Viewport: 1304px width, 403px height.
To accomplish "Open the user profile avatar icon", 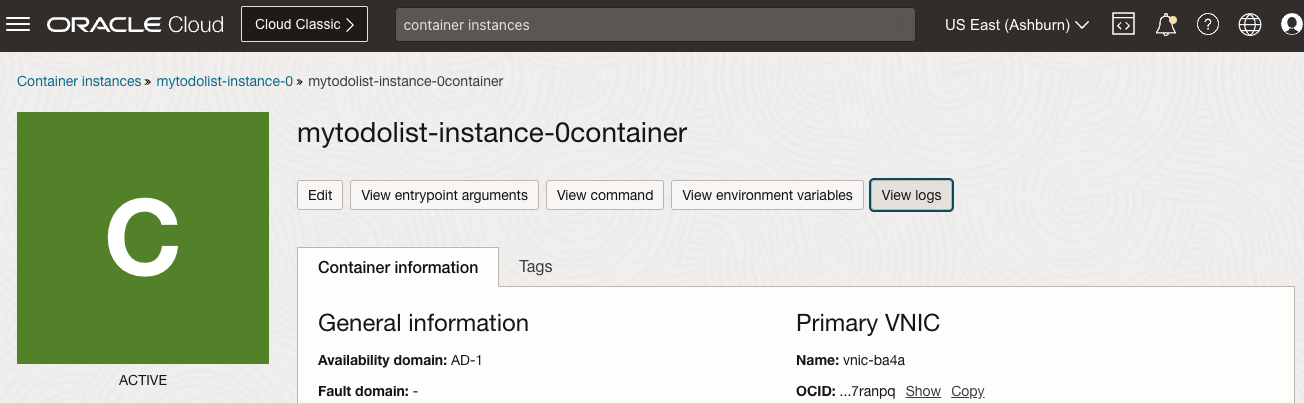I will (1291, 25).
